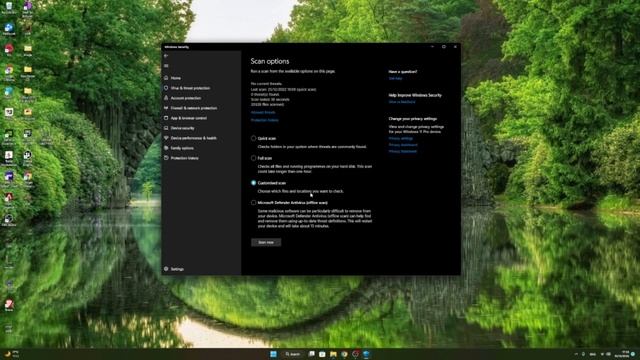Click the Device security laptop icon
Image resolution: width=640 pixels, height=360 pixels.
coord(166,128)
